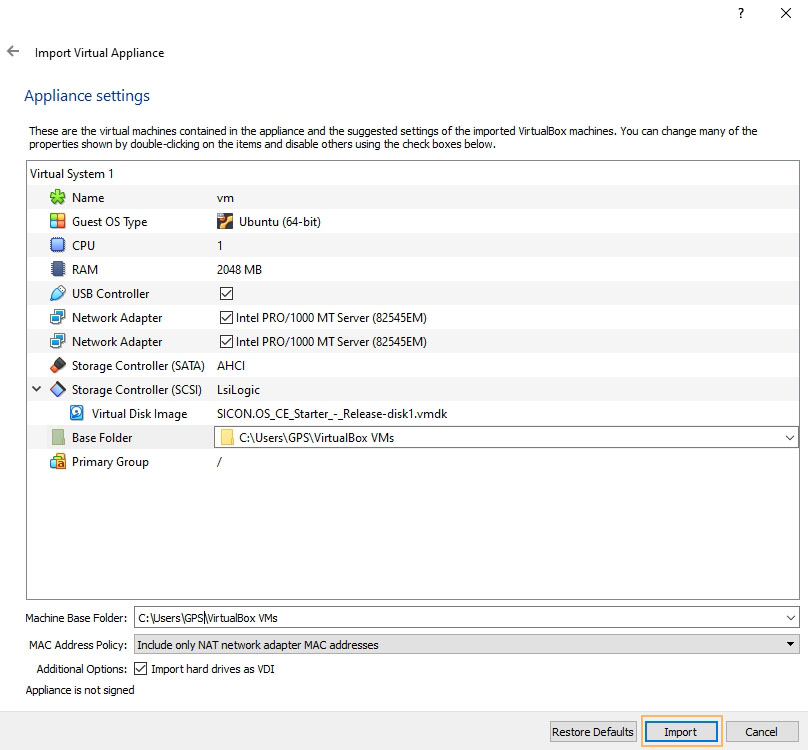
Task: Click the USB Controller icon
Action: [x=57, y=294]
